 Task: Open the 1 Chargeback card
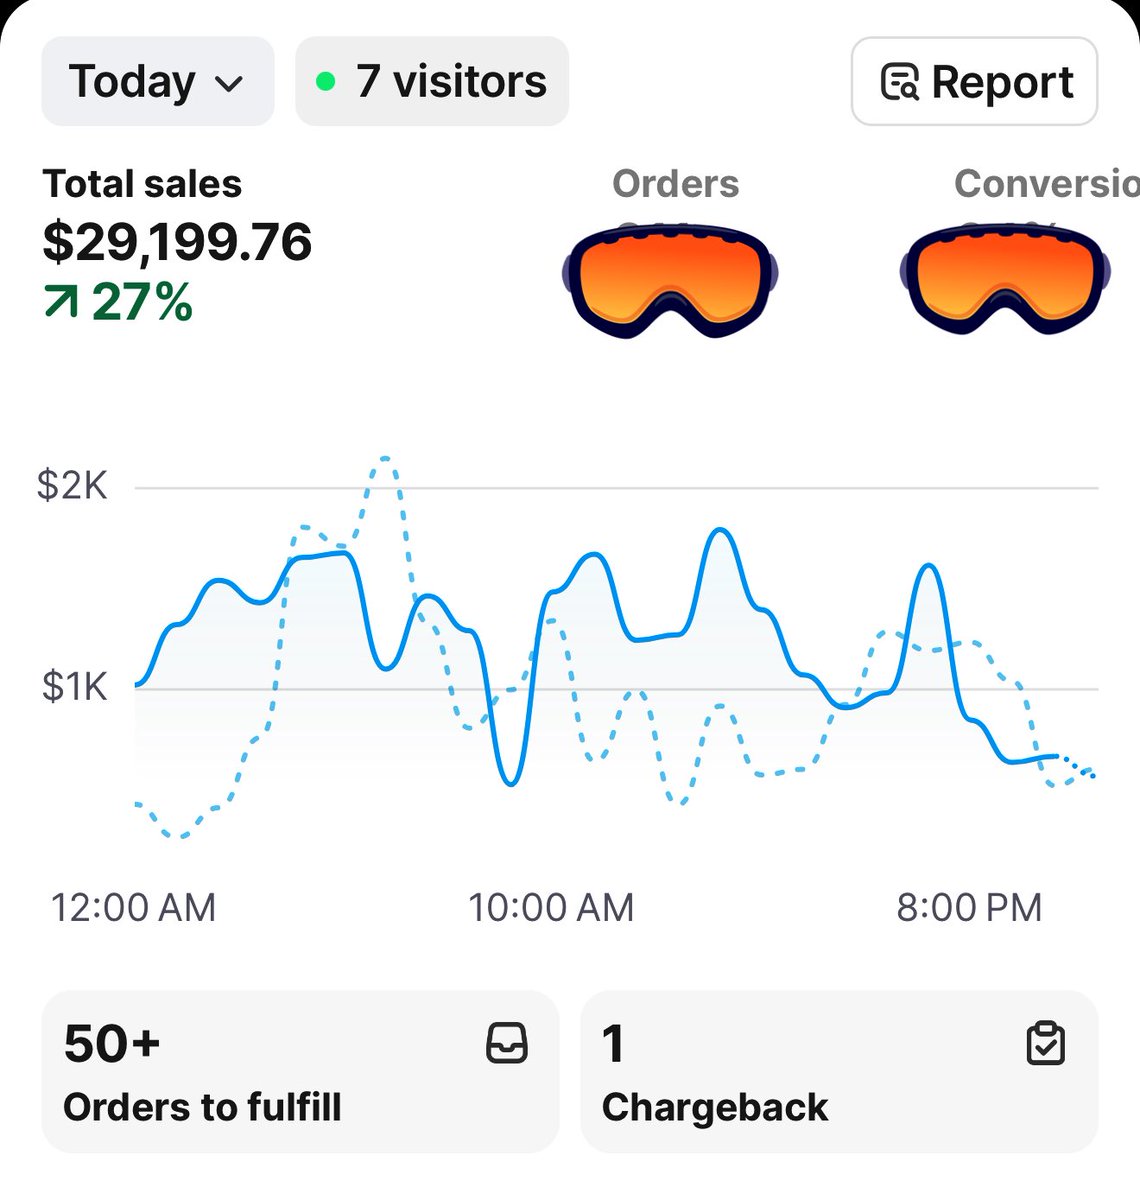click(x=839, y=1072)
